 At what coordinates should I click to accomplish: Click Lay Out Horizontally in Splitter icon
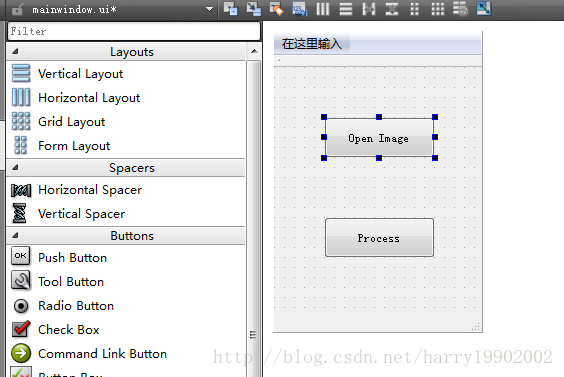coord(369,9)
